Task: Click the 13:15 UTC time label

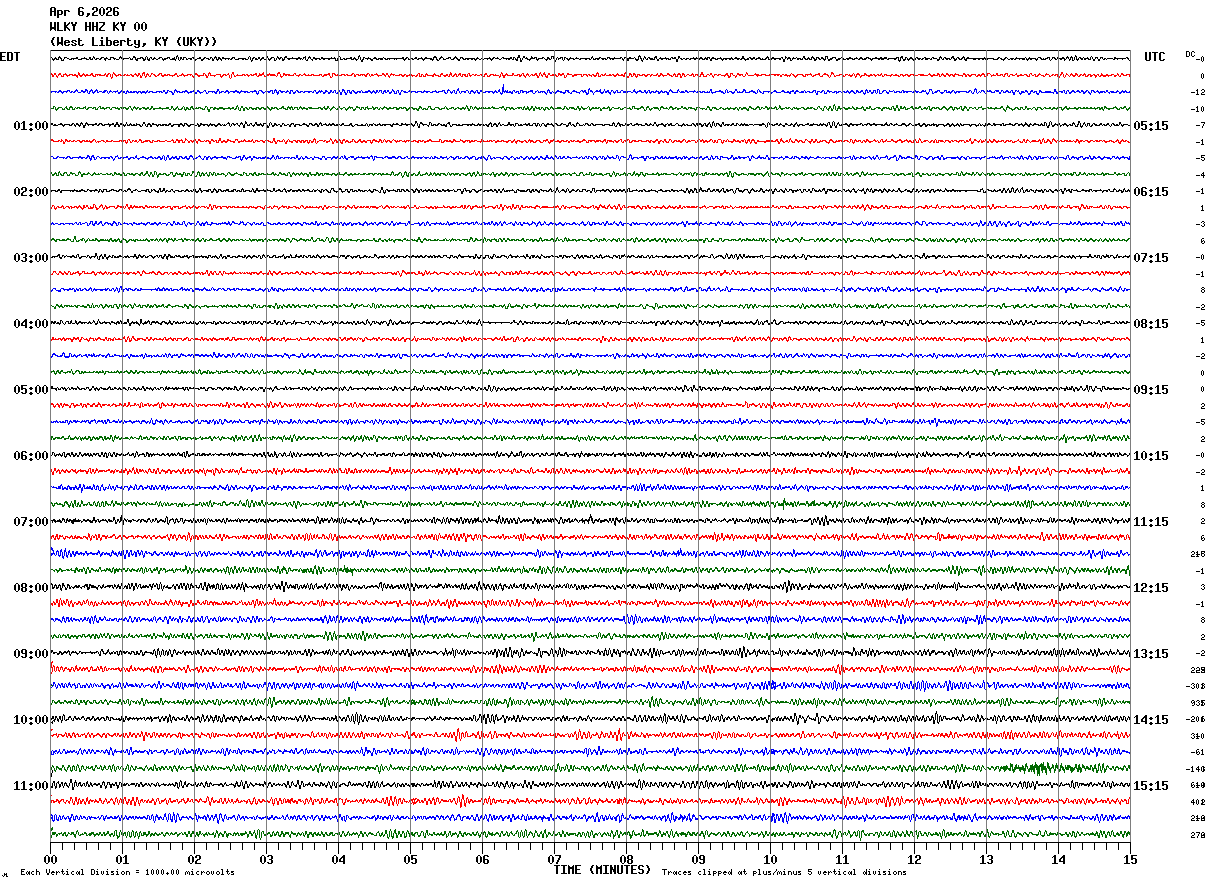Action: click(1151, 654)
